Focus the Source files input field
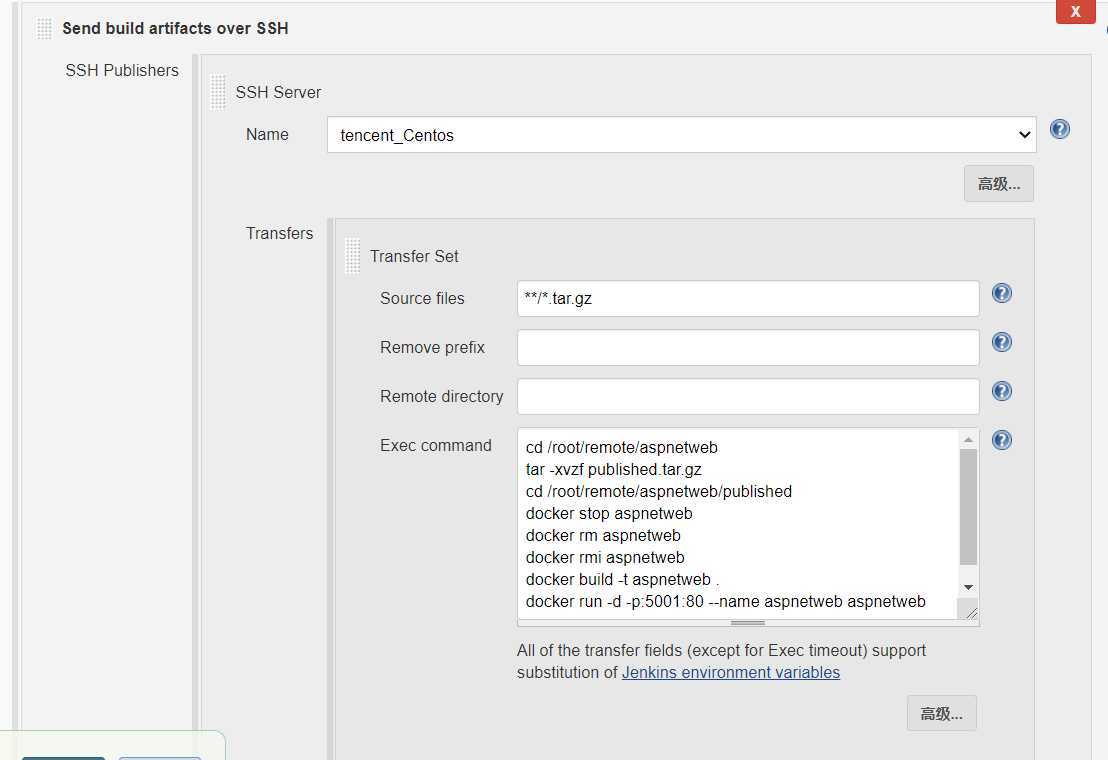This screenshot has height=760, width=1108. [x=748, y=299]
